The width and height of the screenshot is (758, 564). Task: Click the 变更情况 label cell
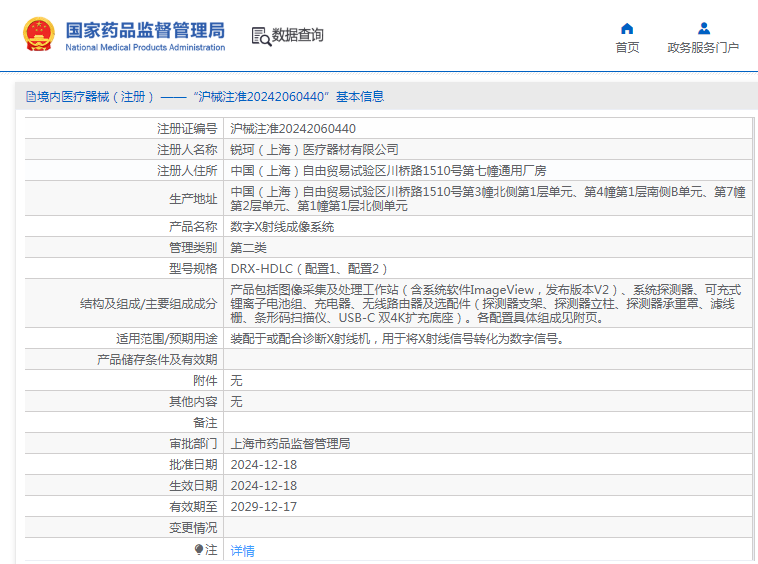[x=193, y=528]
